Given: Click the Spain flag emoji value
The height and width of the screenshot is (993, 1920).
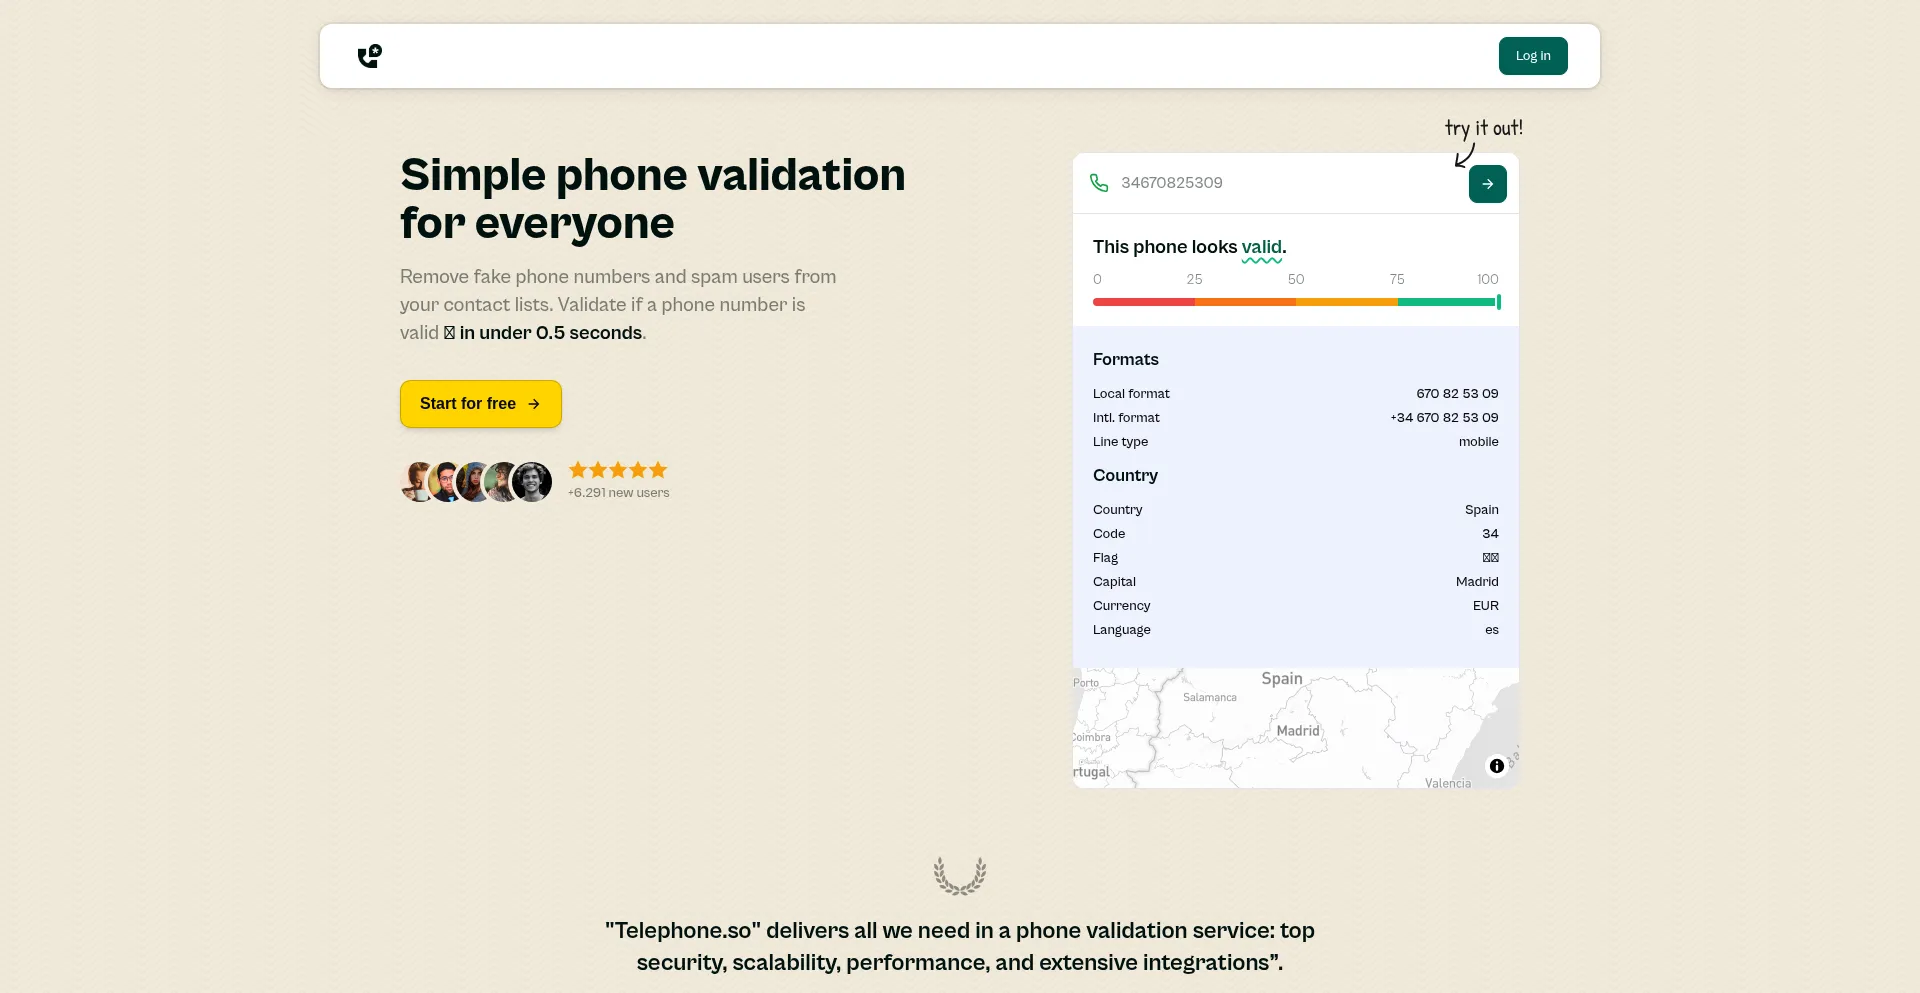Looking at the screenshot, I should (1490, 558).
